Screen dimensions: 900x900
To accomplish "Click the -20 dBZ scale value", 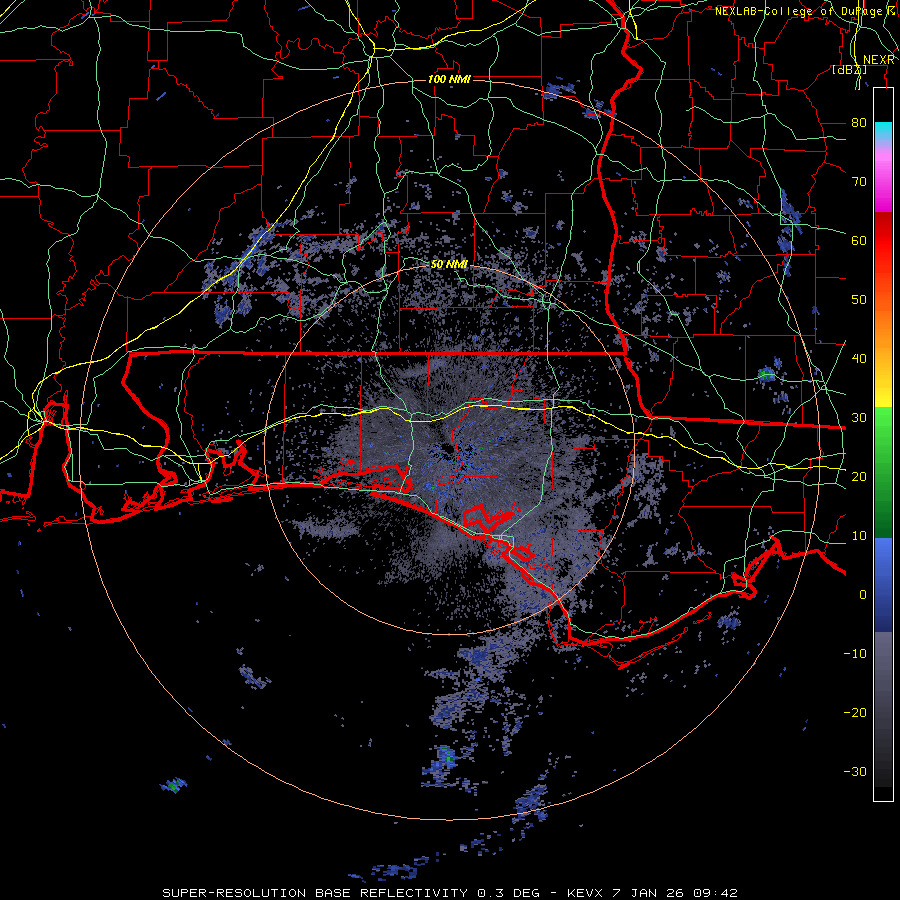I will tap(855, 713).
